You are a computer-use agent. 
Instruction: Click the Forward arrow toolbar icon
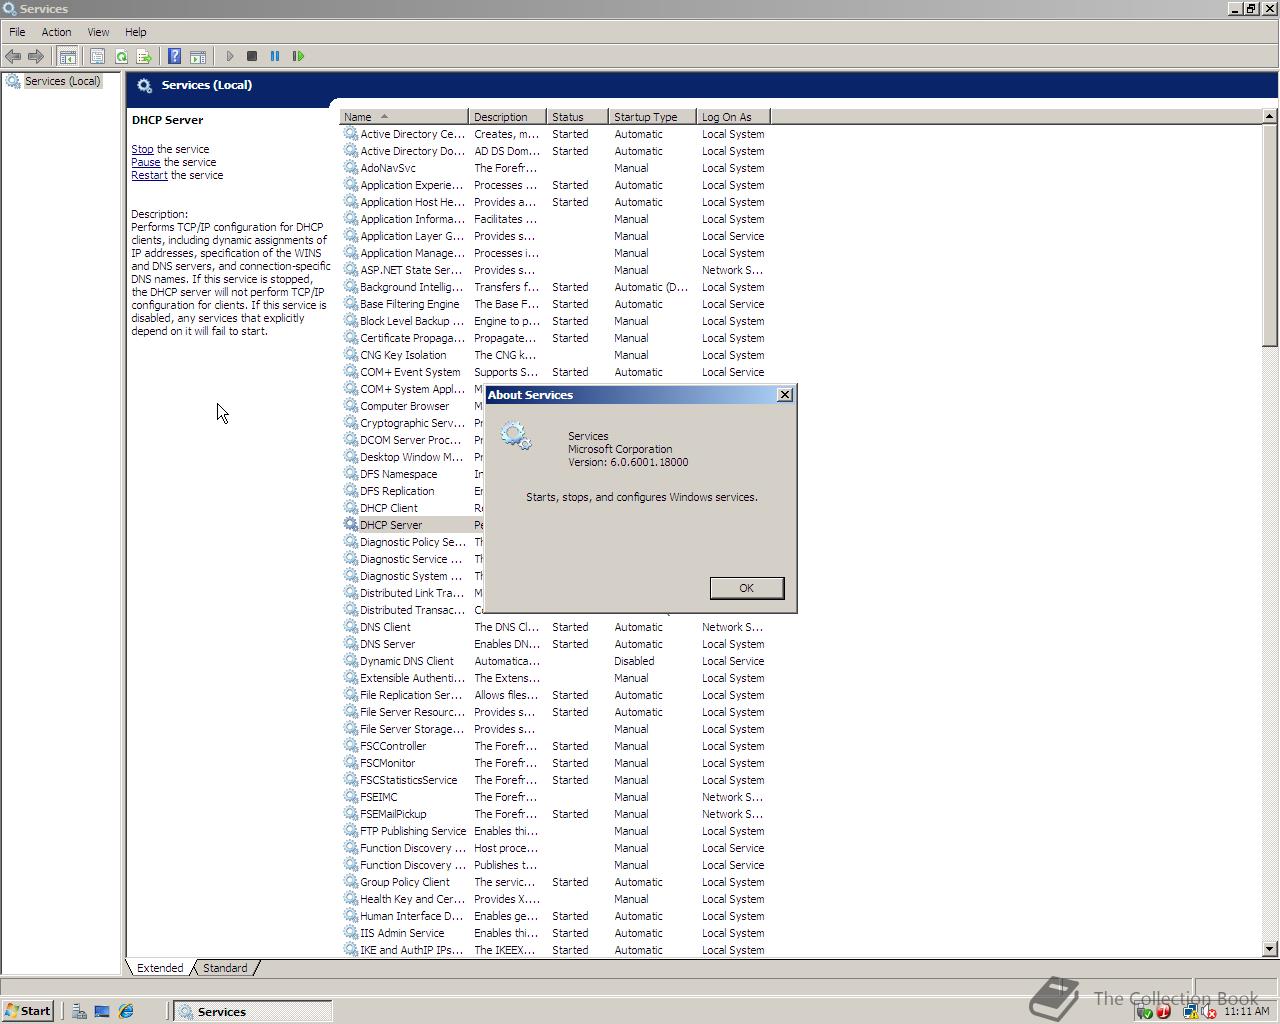pos(36,56)
